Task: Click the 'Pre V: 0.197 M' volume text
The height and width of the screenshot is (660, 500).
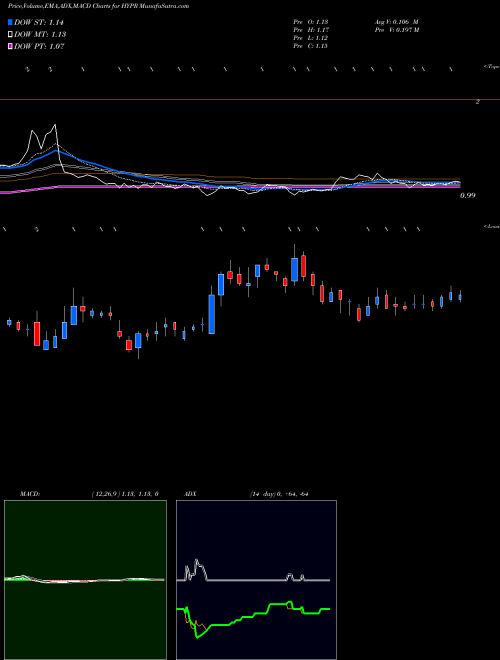Action: pos(396,30)
